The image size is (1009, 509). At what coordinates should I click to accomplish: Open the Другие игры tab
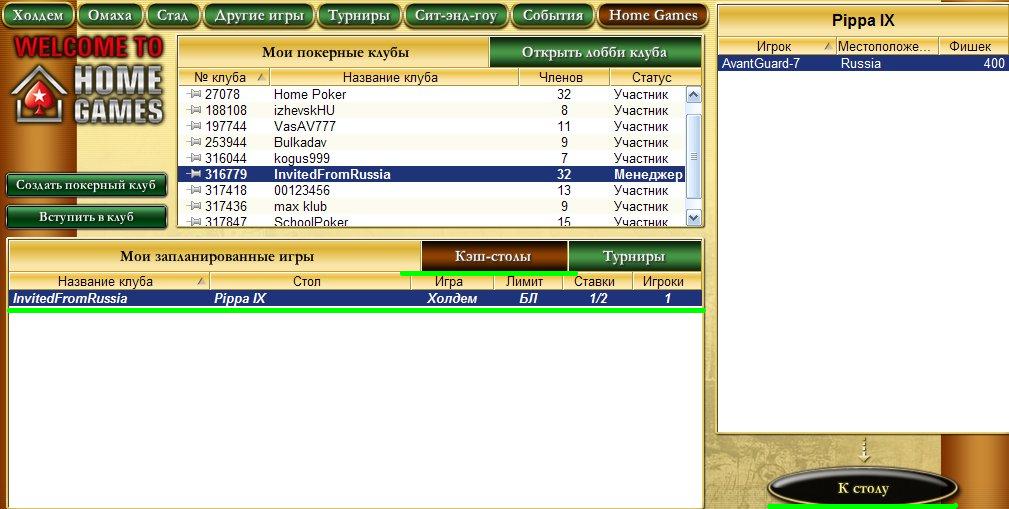[x=258, y=15]
